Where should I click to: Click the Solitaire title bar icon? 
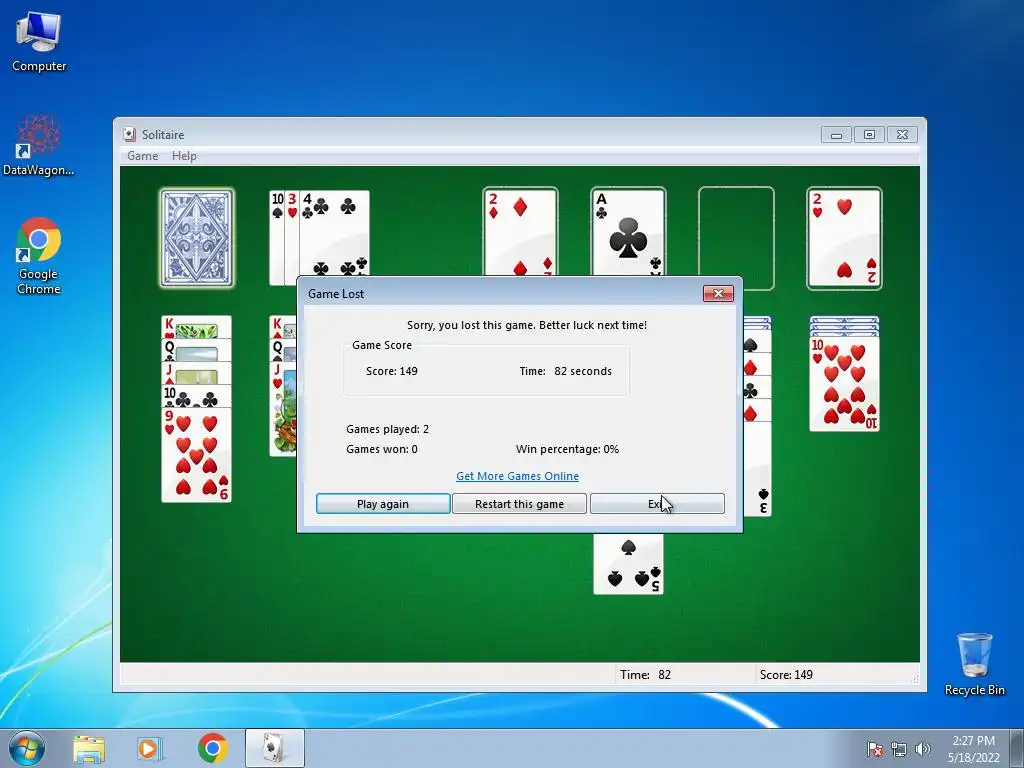pos(129,135)
